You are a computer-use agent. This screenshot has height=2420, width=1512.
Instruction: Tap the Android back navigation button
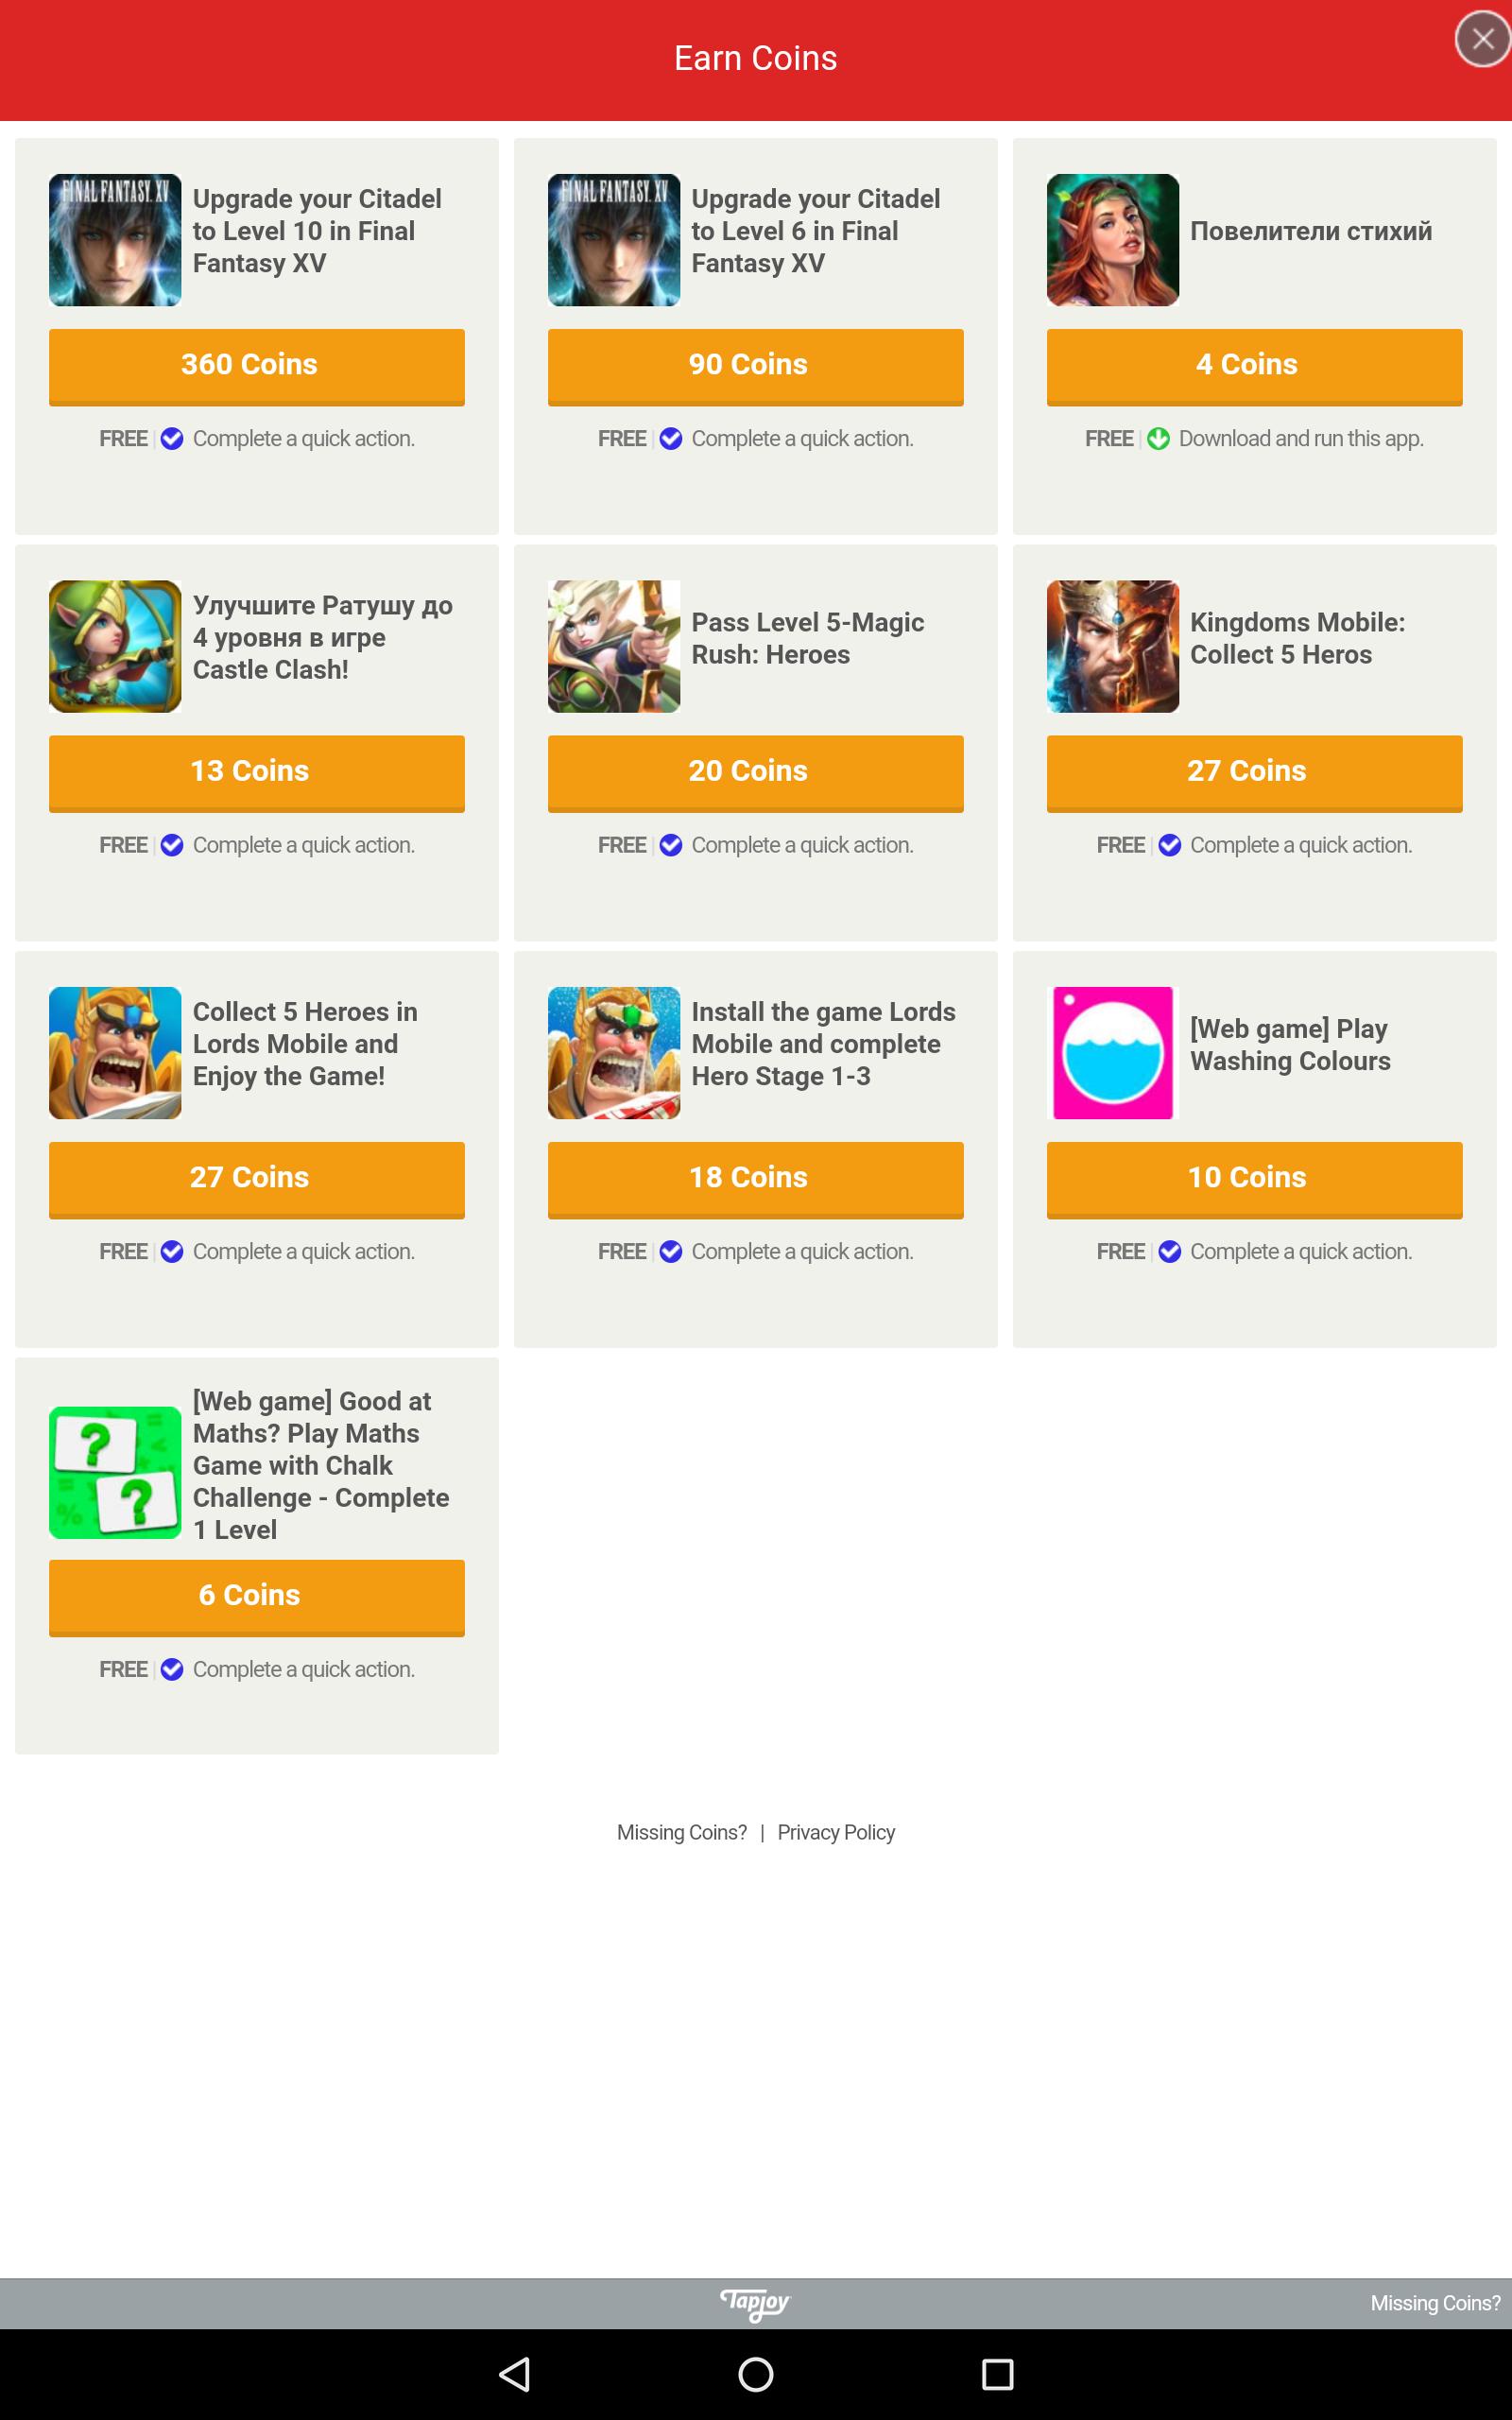[514, 2374]
